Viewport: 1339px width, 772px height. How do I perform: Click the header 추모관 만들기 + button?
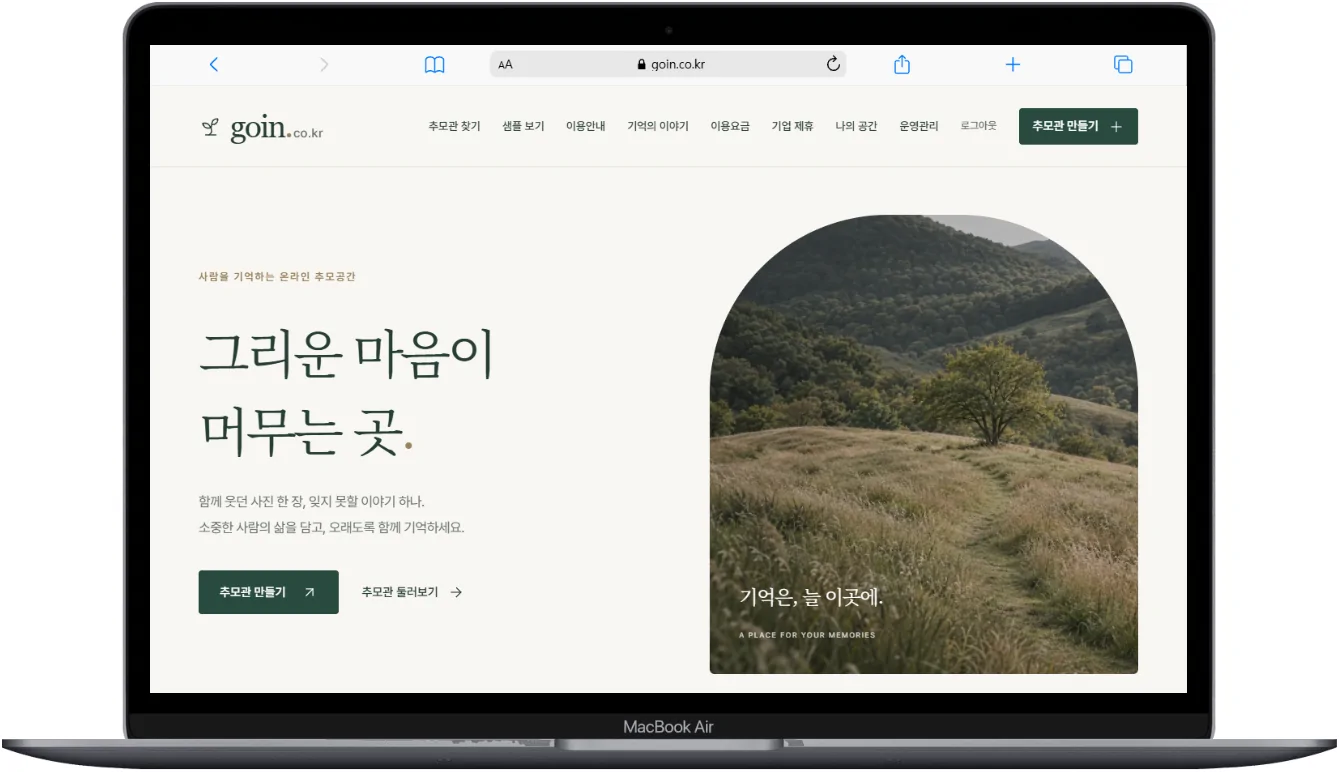[1078, 126]
